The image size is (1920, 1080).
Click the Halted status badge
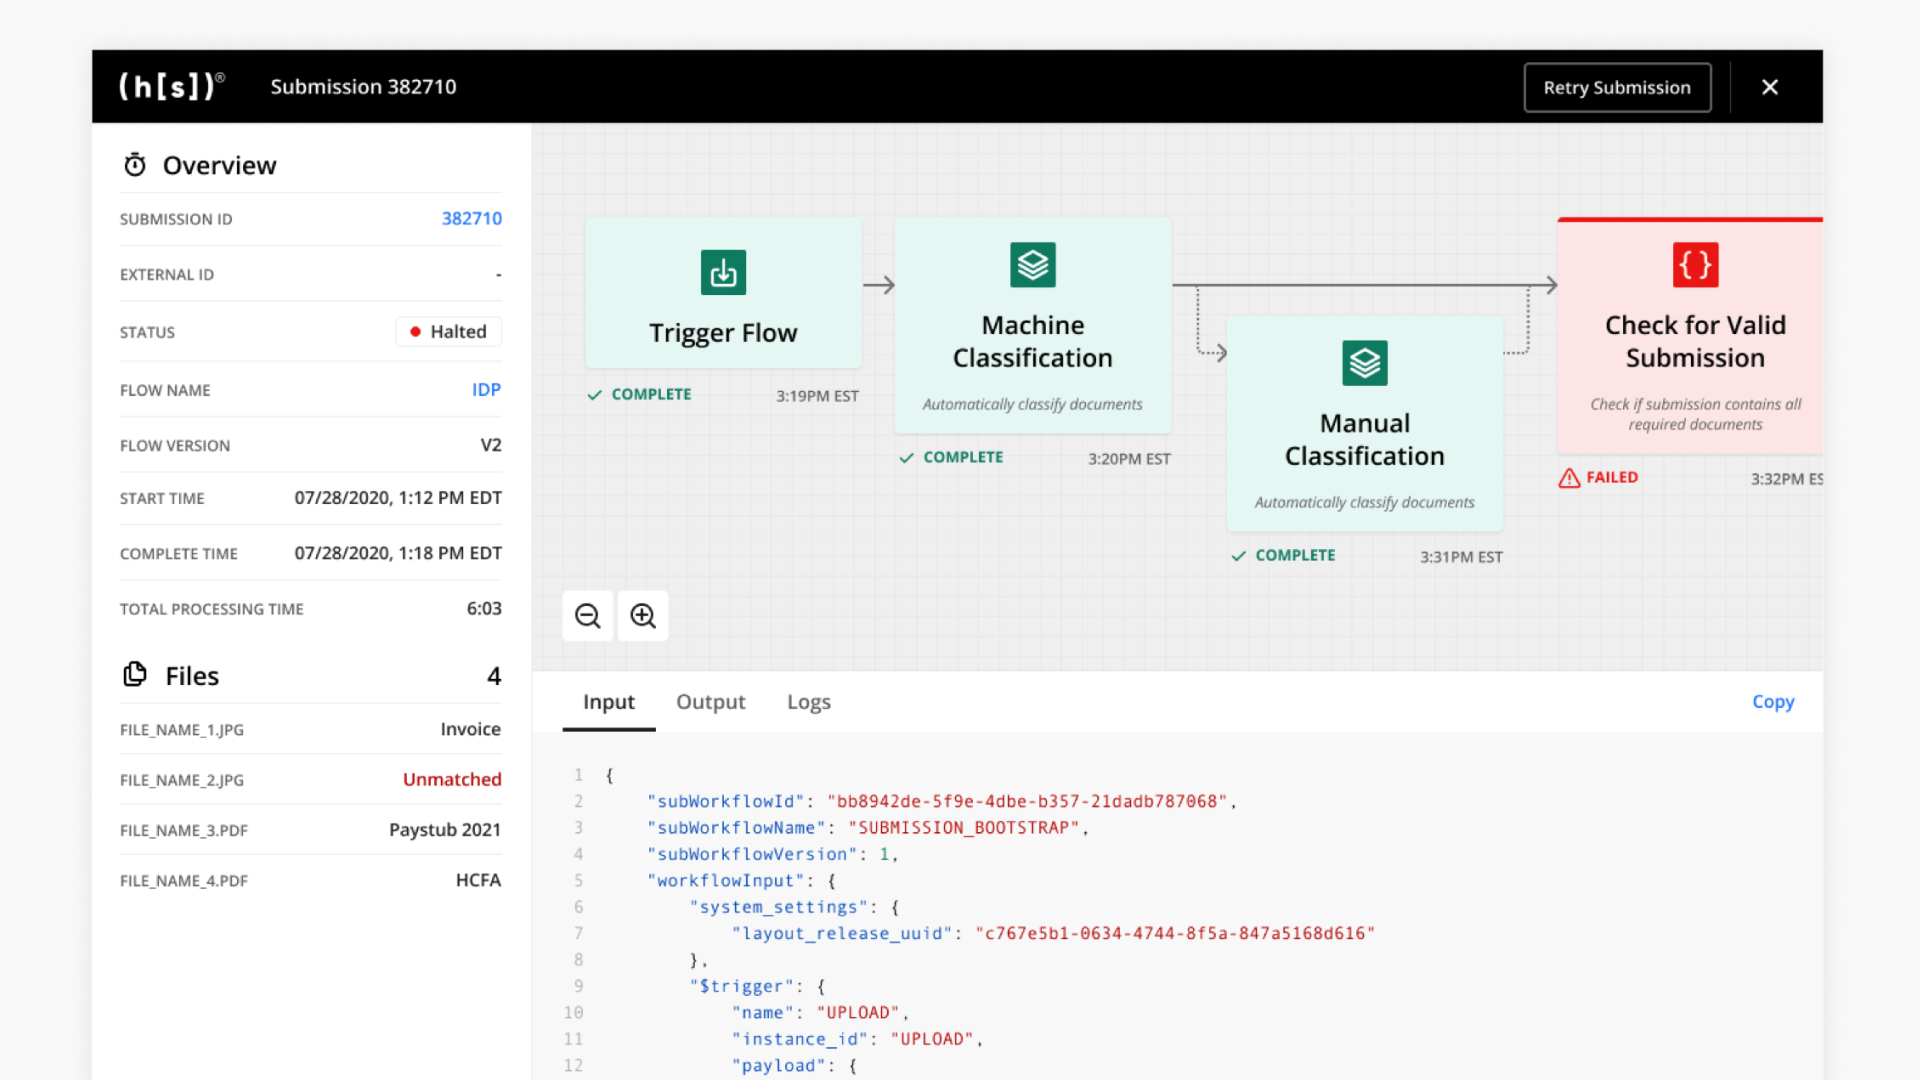448,332
